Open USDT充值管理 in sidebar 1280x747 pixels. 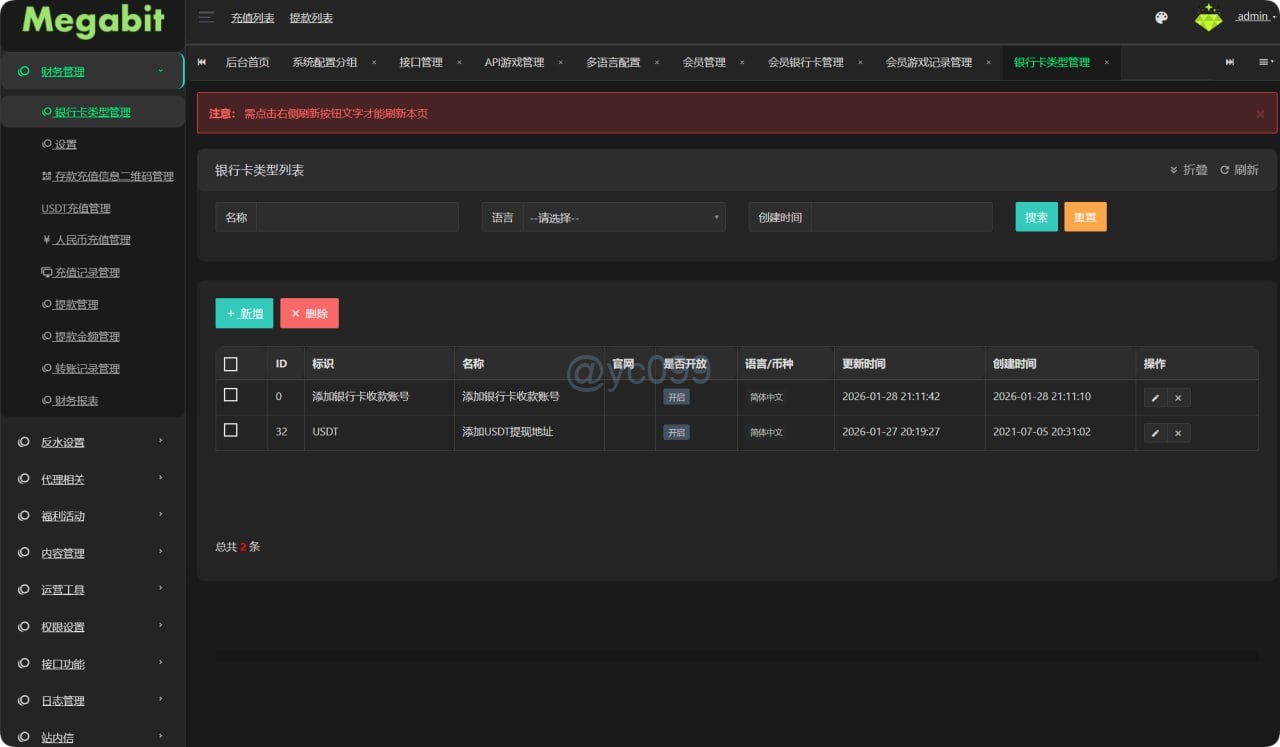76,208
